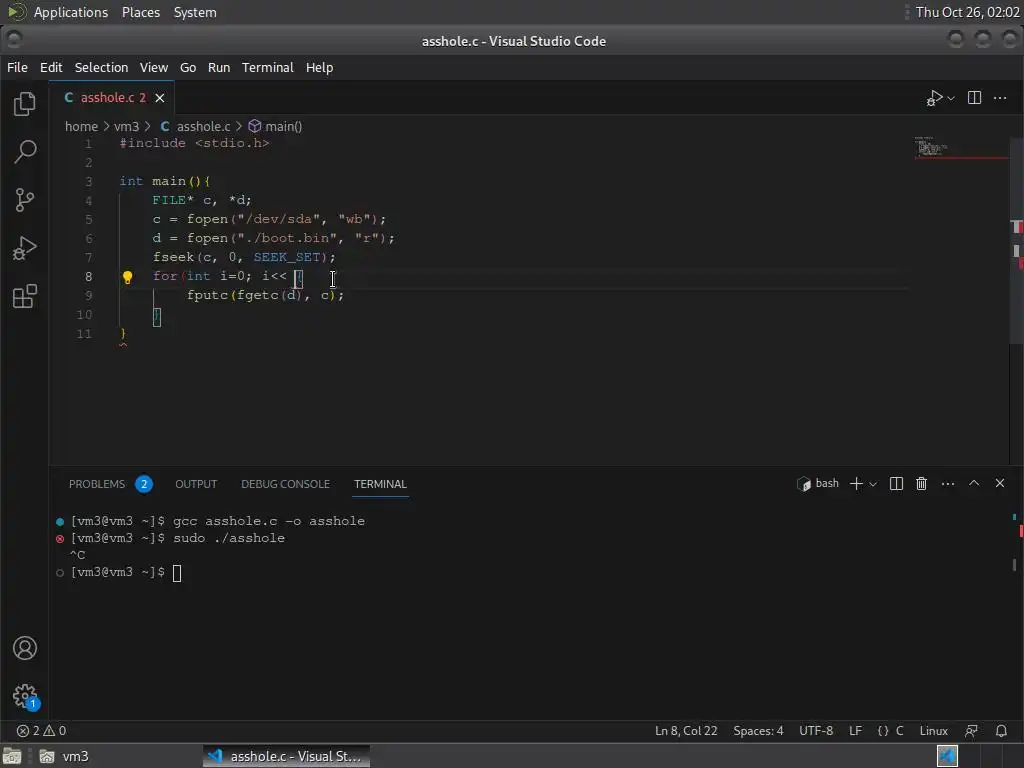Click the errors and warnings status indicator
This screenshot has height=768, width=1024.
coord(41,731)
